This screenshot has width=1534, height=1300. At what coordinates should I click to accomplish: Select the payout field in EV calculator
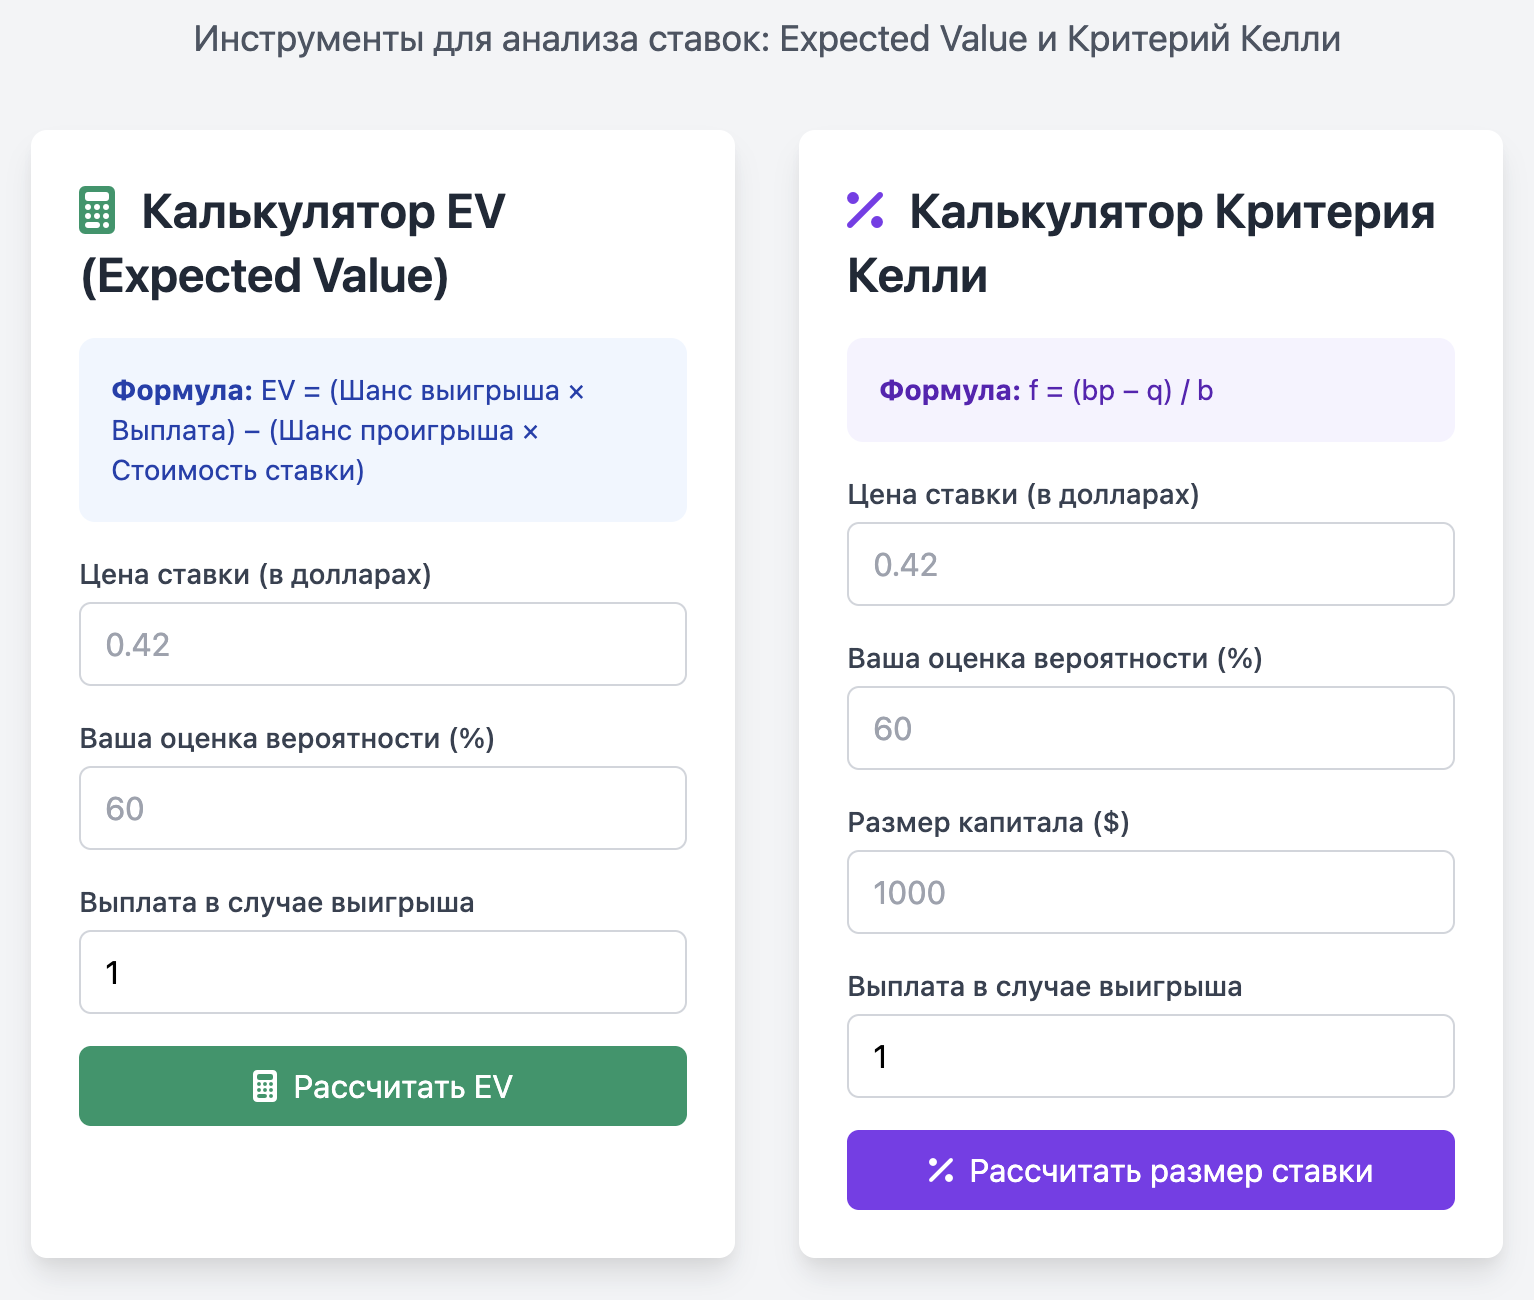click(382, 972)
